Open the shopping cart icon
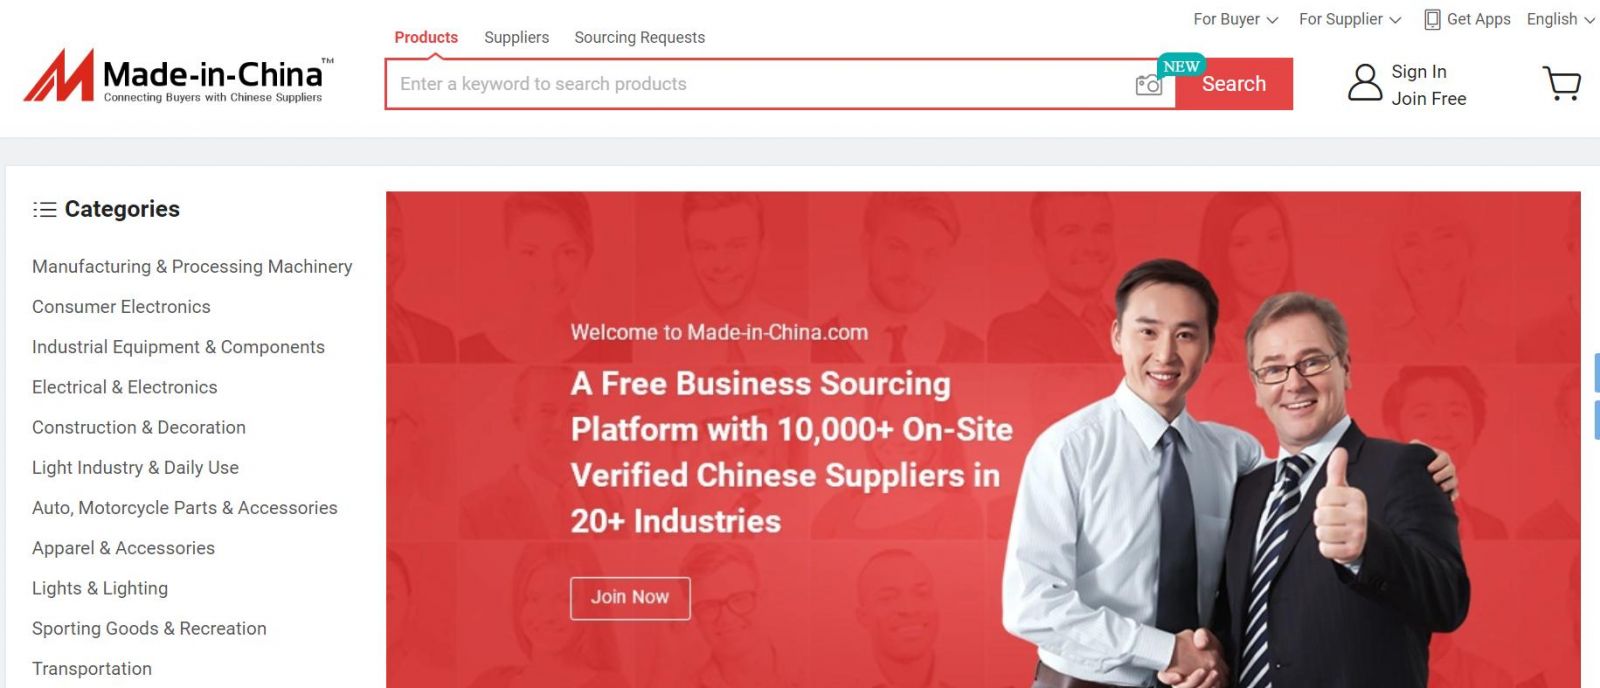 [1562, 83]
